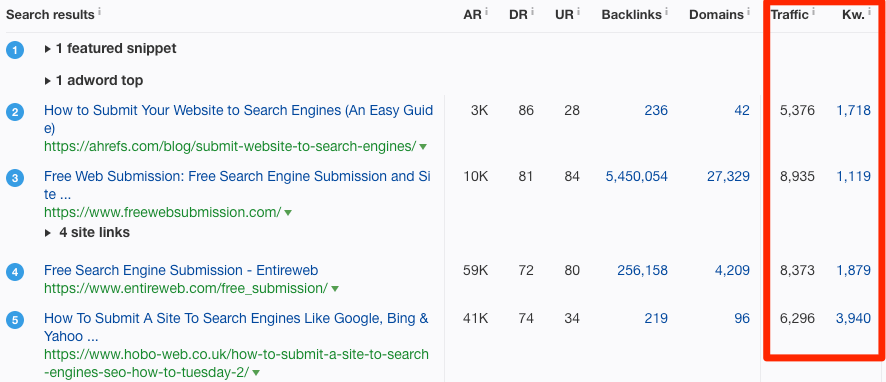Click the 27,329 referring domains number
The image size is (886, 382).
click(x=728, y=177)
